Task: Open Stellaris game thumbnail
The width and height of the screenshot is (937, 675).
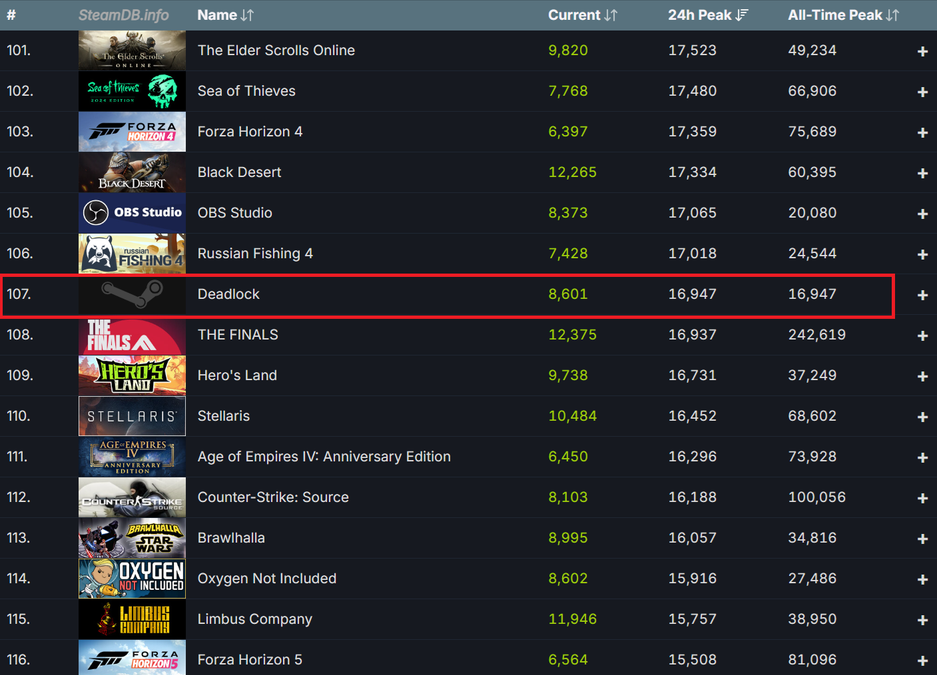Action: click(x=132, y=416)
